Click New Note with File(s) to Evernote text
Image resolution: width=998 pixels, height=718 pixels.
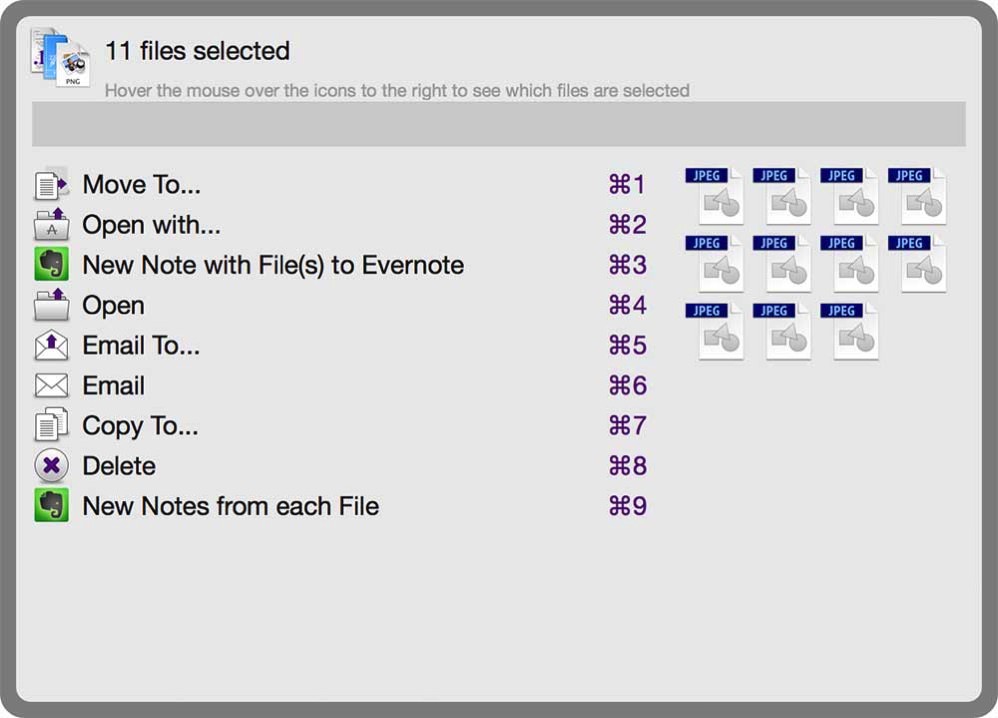click(x=272, y=264)
